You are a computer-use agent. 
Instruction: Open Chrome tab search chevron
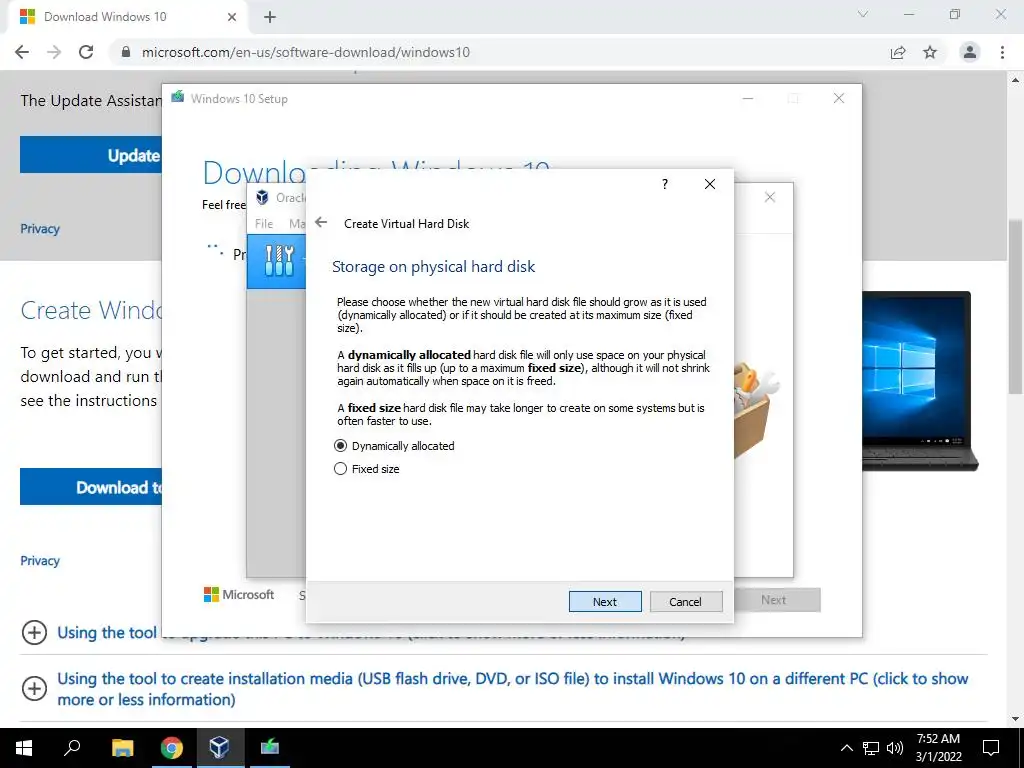tap(863, 14)
